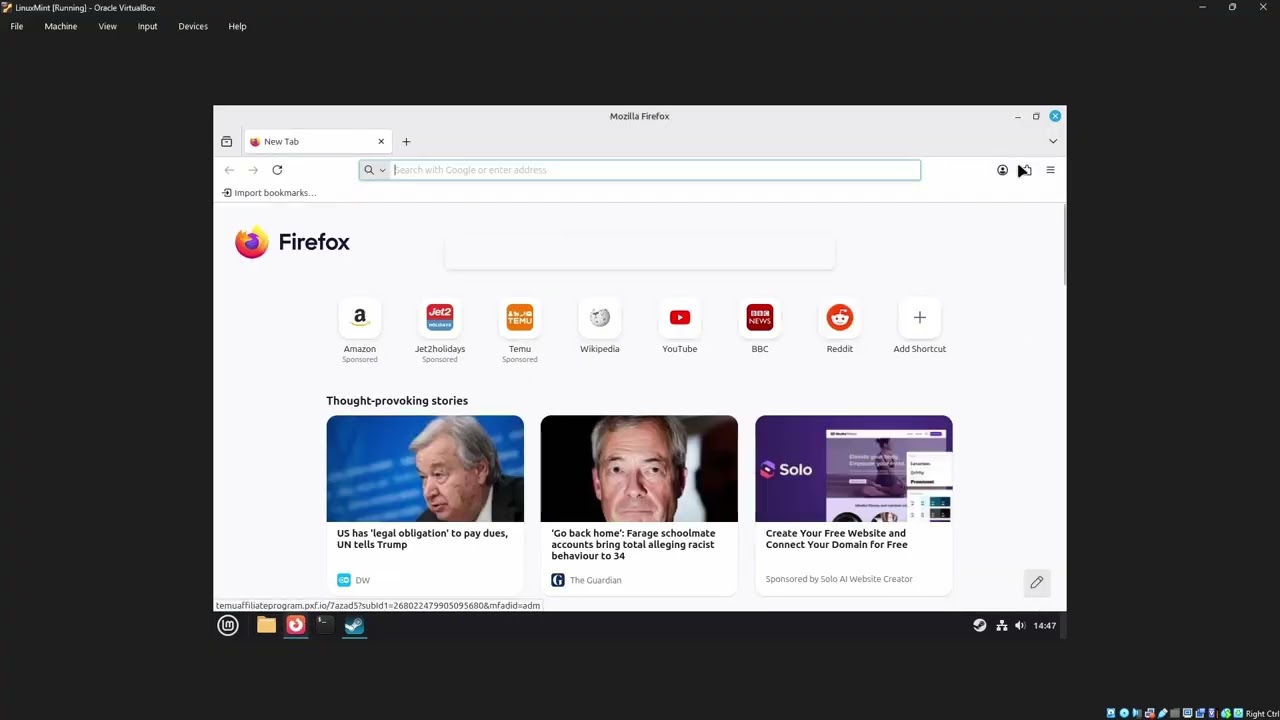
Task: Click the "Mozilla Firefox" window title
Action: pos(640,116)
